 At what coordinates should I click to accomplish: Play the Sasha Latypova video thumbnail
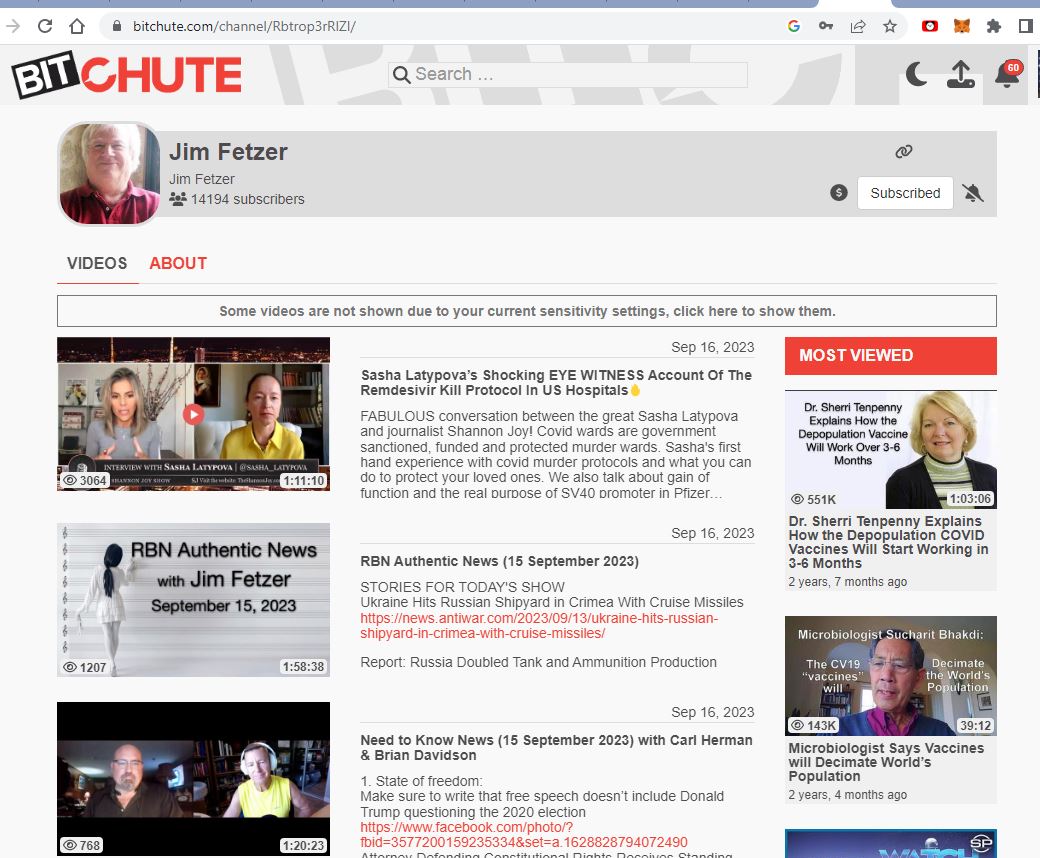pyautogui.click(x=193, y=414)
